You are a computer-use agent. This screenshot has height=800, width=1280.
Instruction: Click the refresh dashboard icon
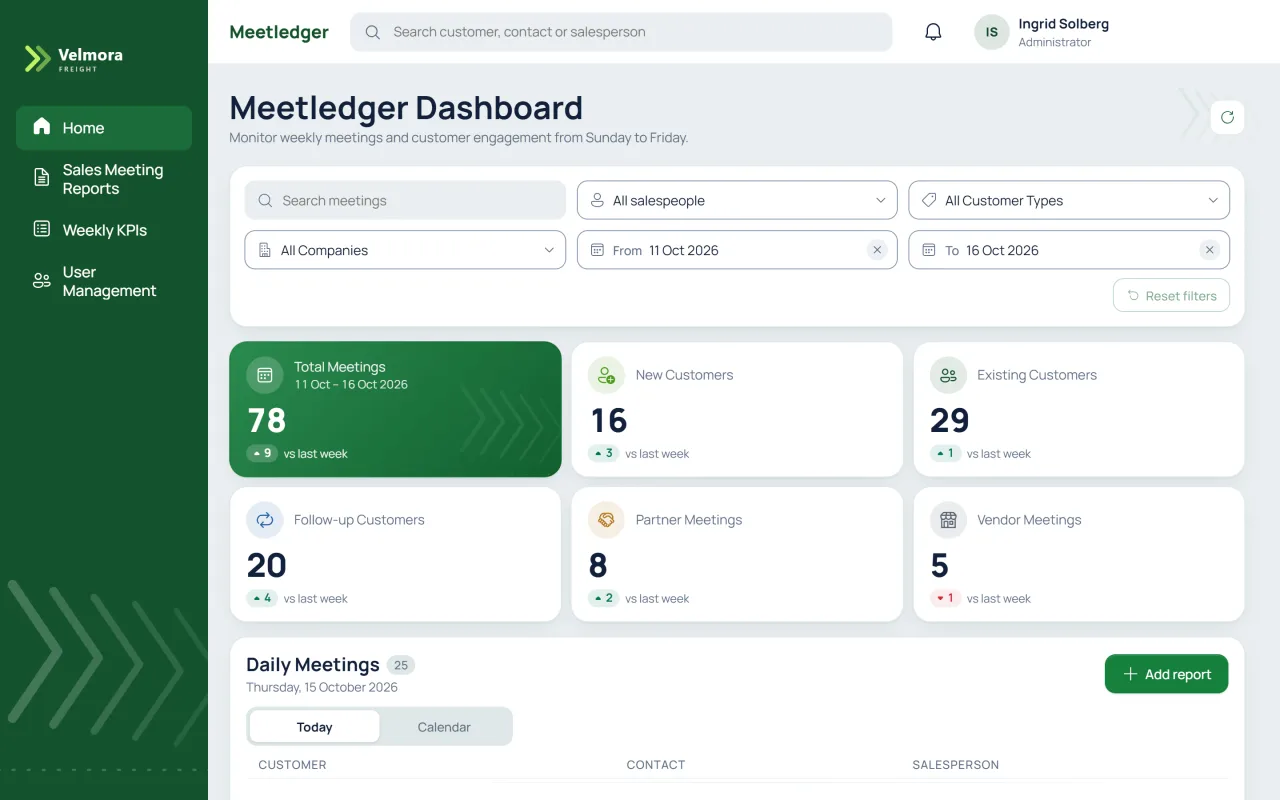(1227, 117)
